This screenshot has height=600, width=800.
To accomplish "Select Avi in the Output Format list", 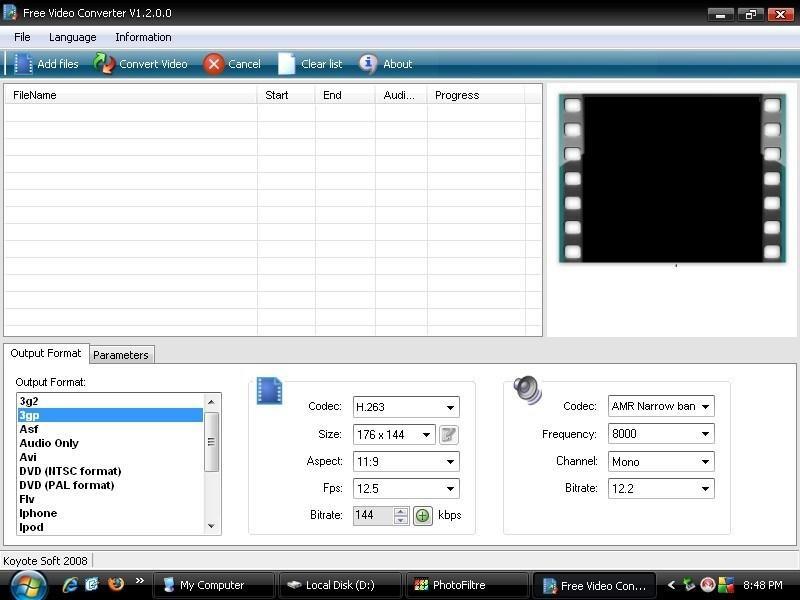I will [x=28, y=457].
